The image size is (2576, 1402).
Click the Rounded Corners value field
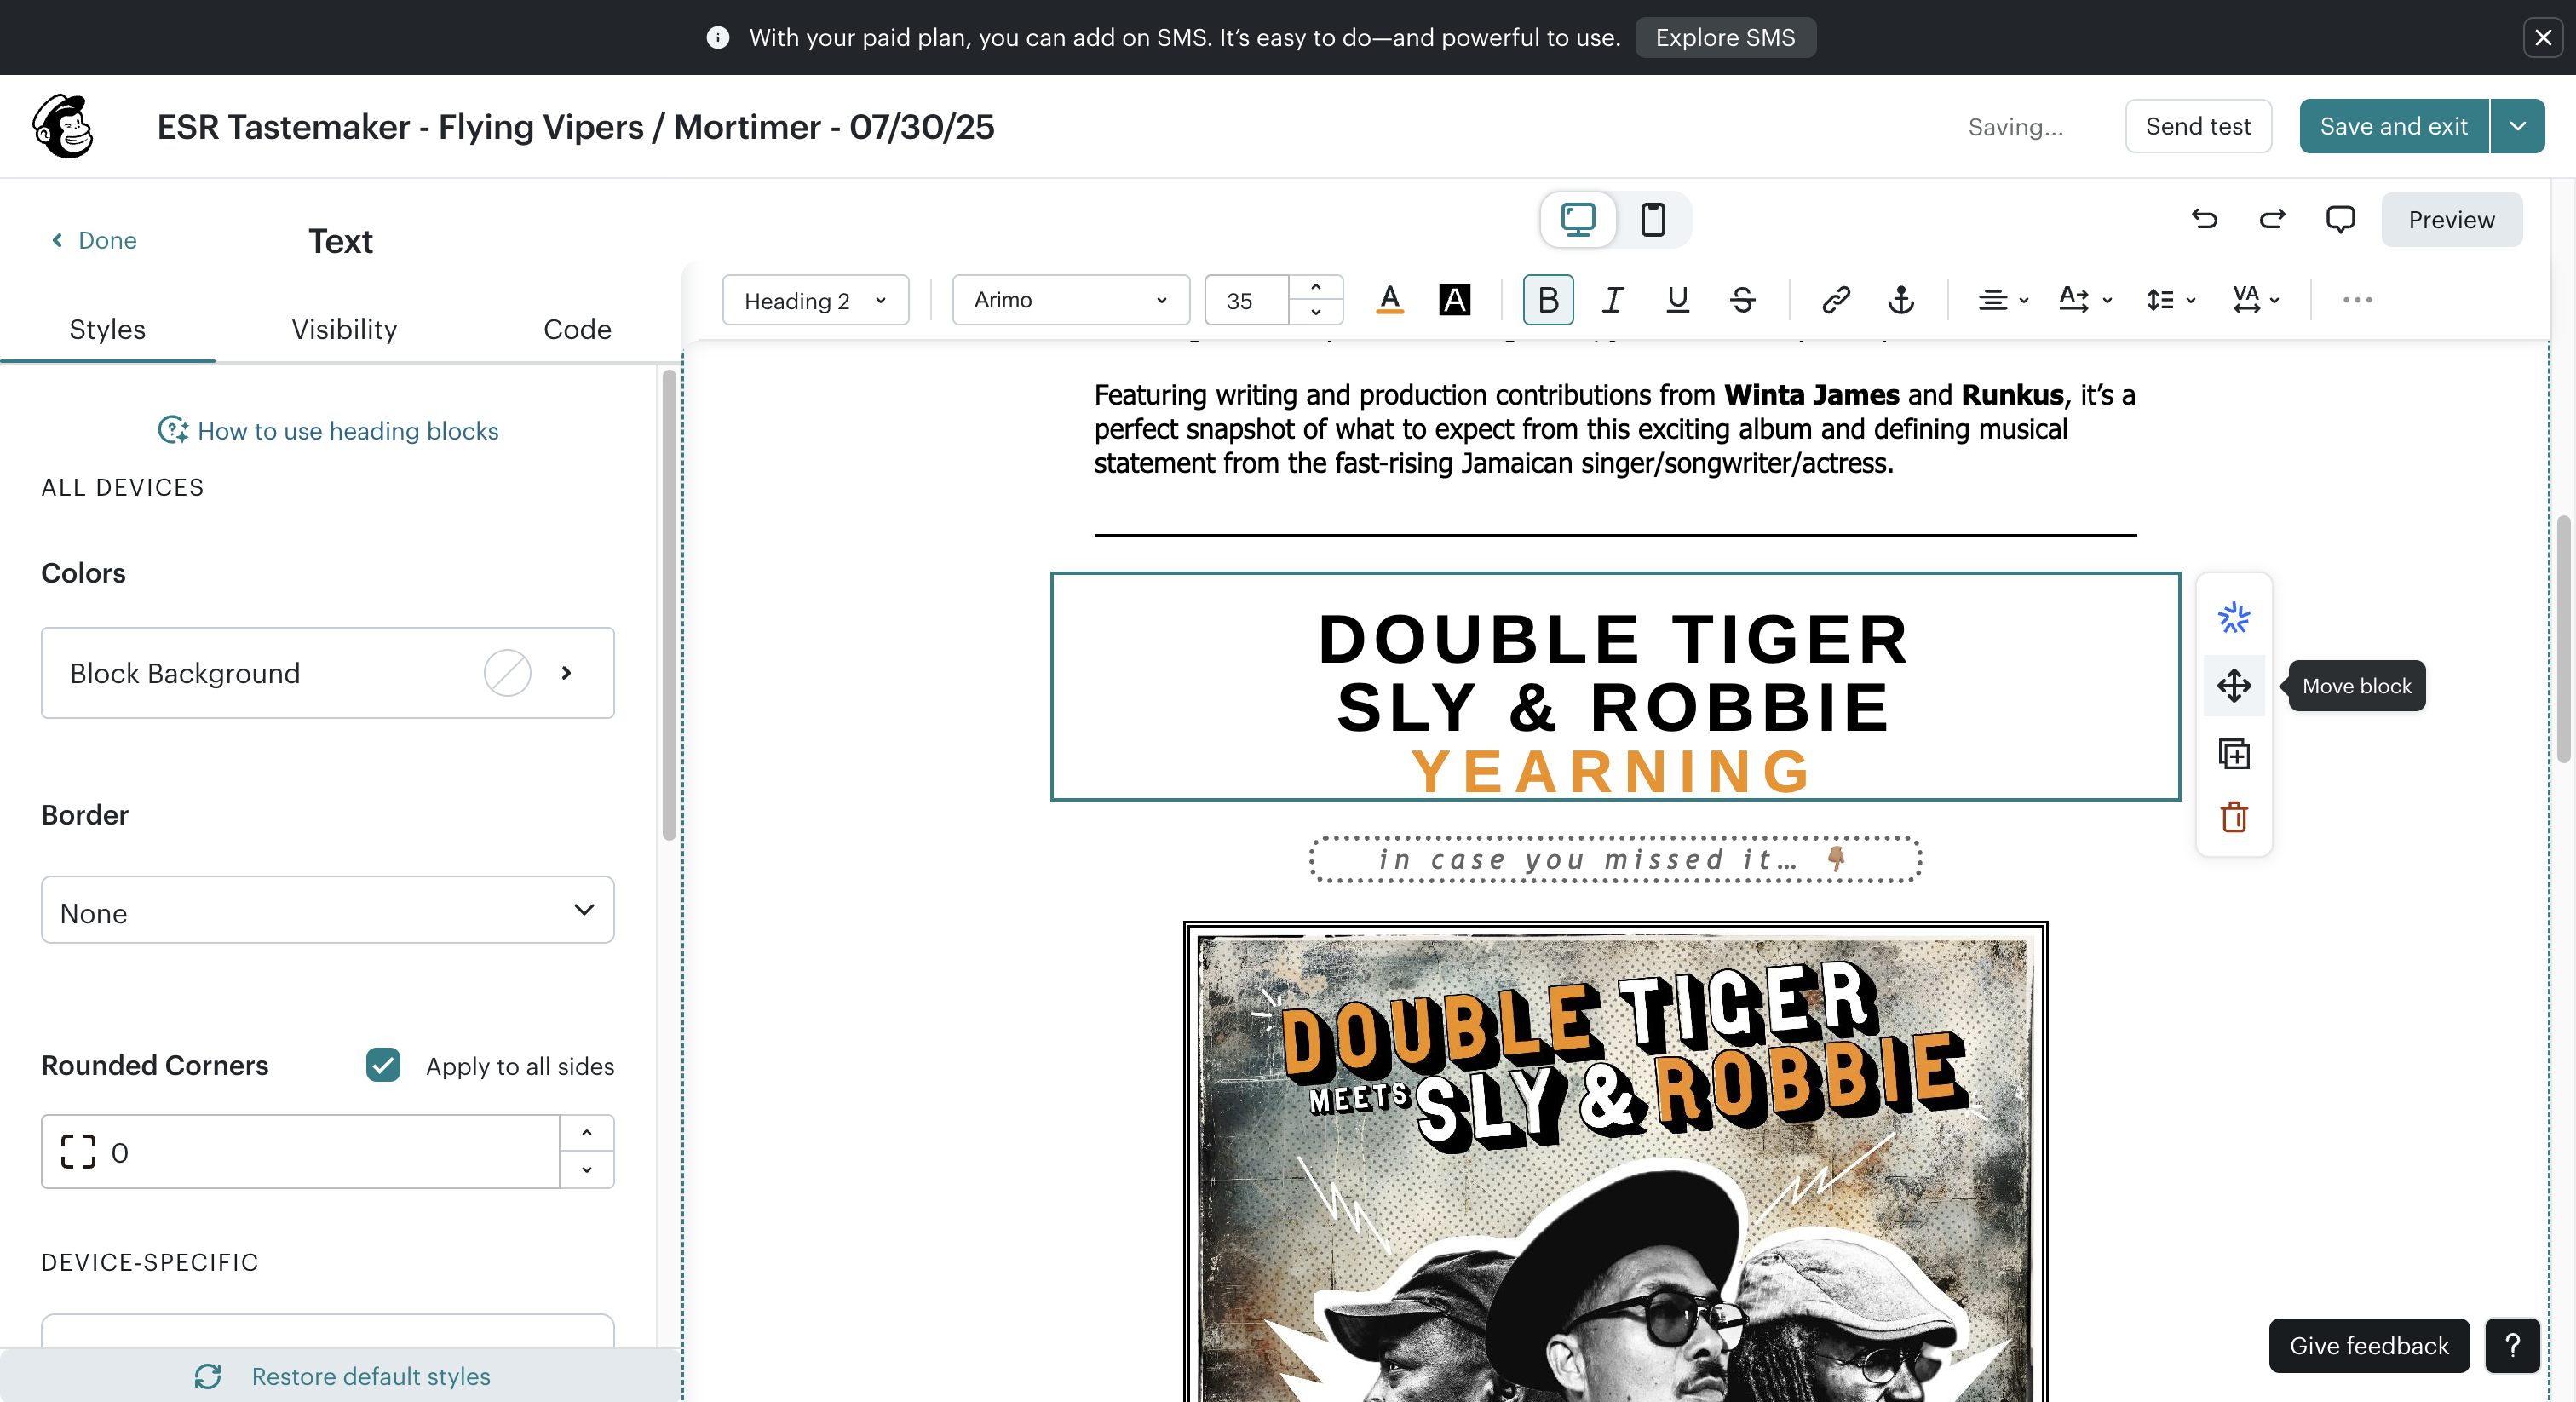(300, 1152)
